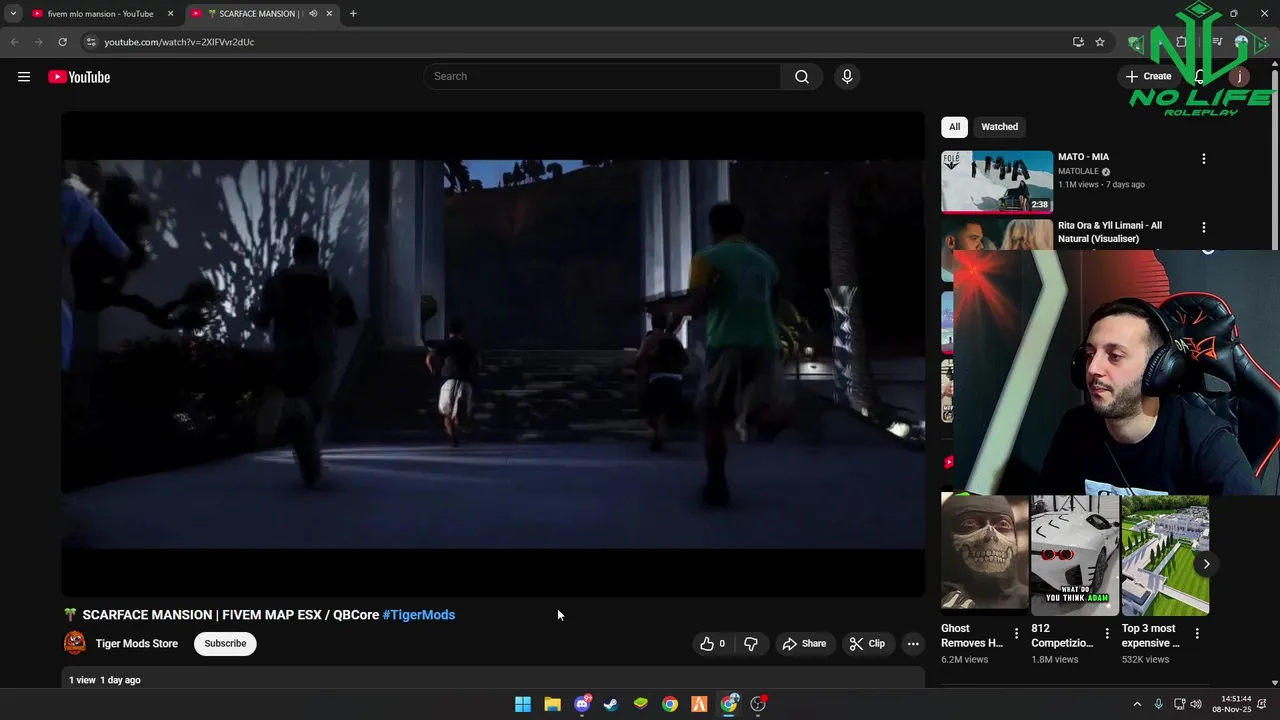Screen dimensions: 1280x720
Task: Subscribe to Tiger Mods Store
Action: pos(225,644)
